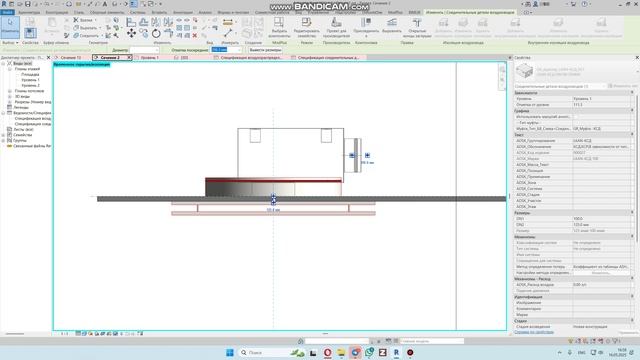The height and width of the screenshot is (360, 640).
Task: Open the 'Отметка посередине' value dropdown
Action: [239, 50]
